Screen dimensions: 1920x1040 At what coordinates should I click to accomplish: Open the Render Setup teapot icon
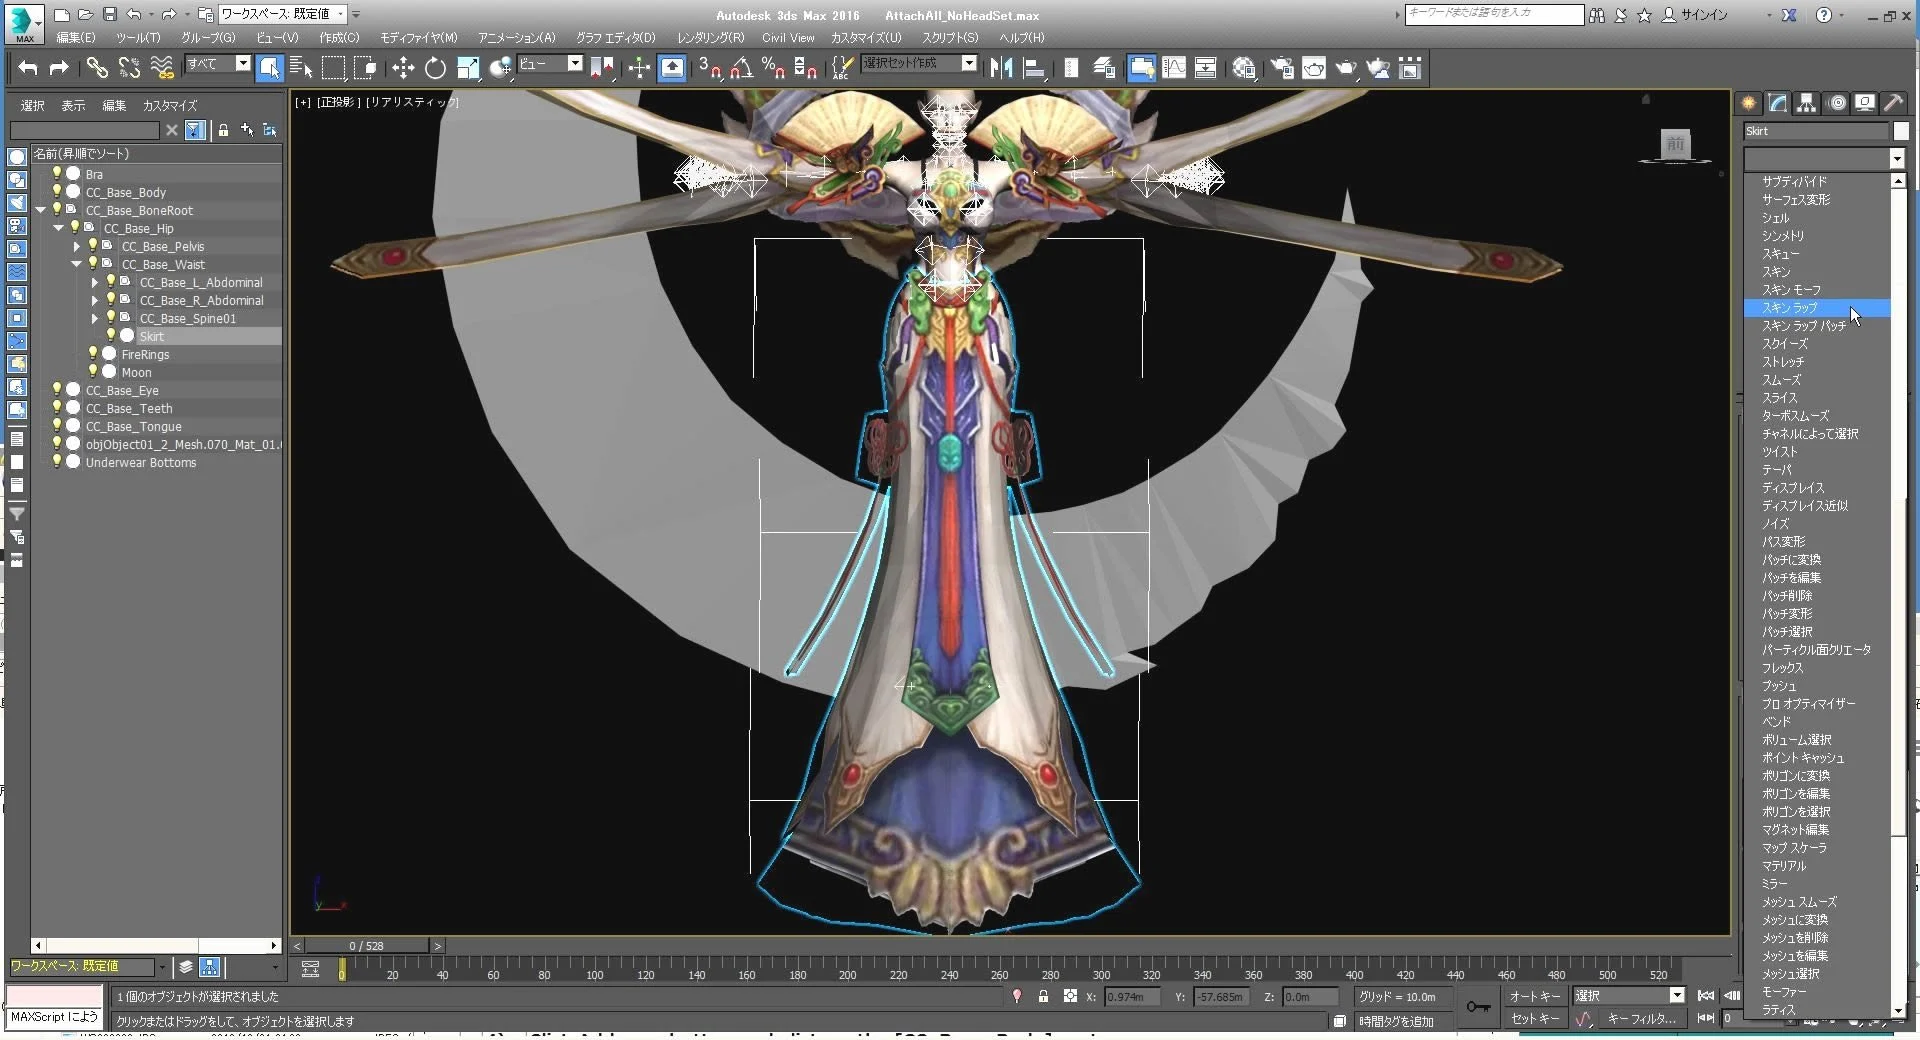1282,68
